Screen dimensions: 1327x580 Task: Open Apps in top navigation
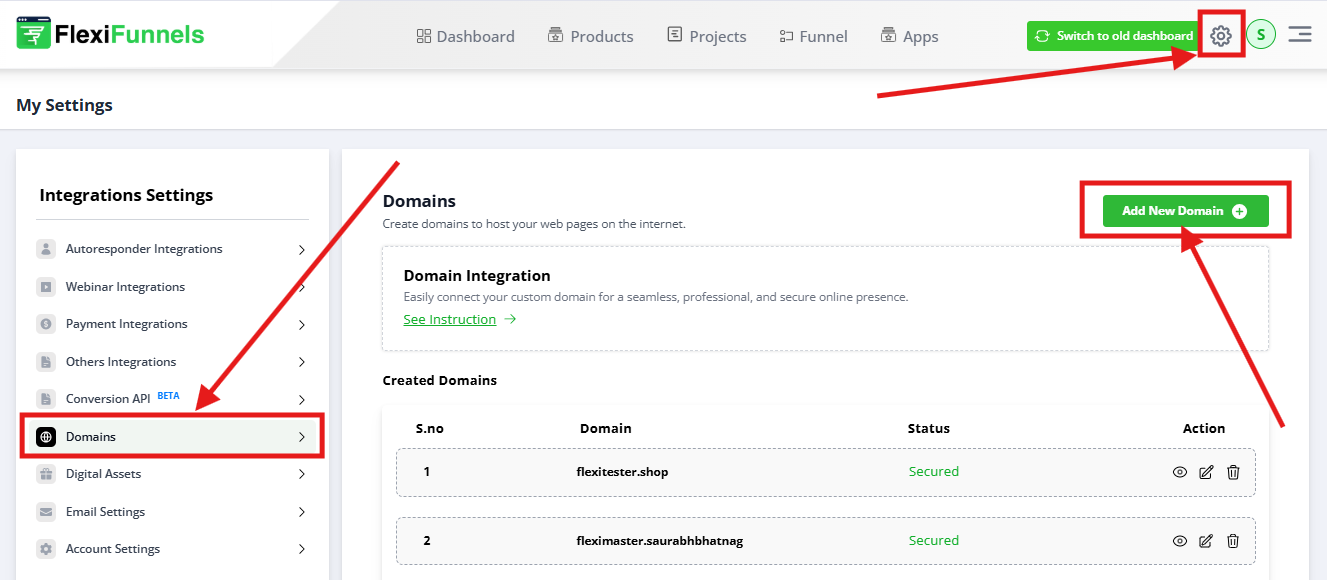[x=909, y=36]
